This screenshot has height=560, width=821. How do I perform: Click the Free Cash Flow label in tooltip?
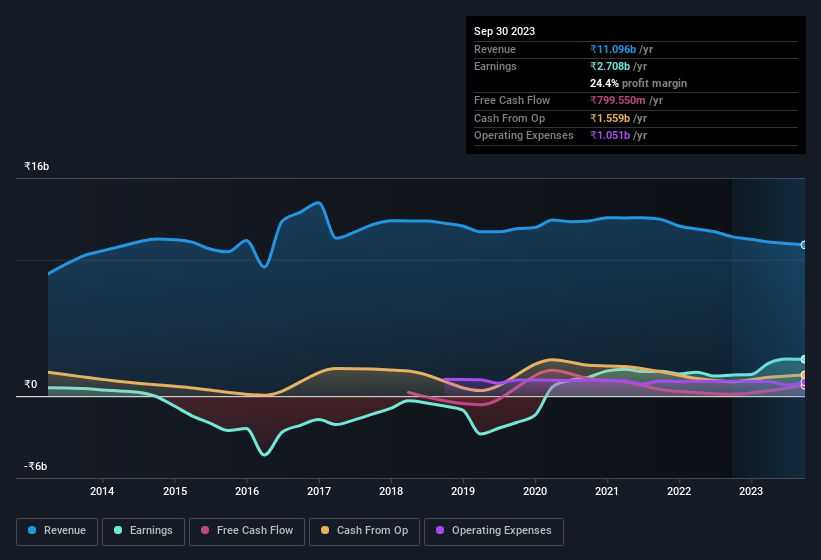512,100
